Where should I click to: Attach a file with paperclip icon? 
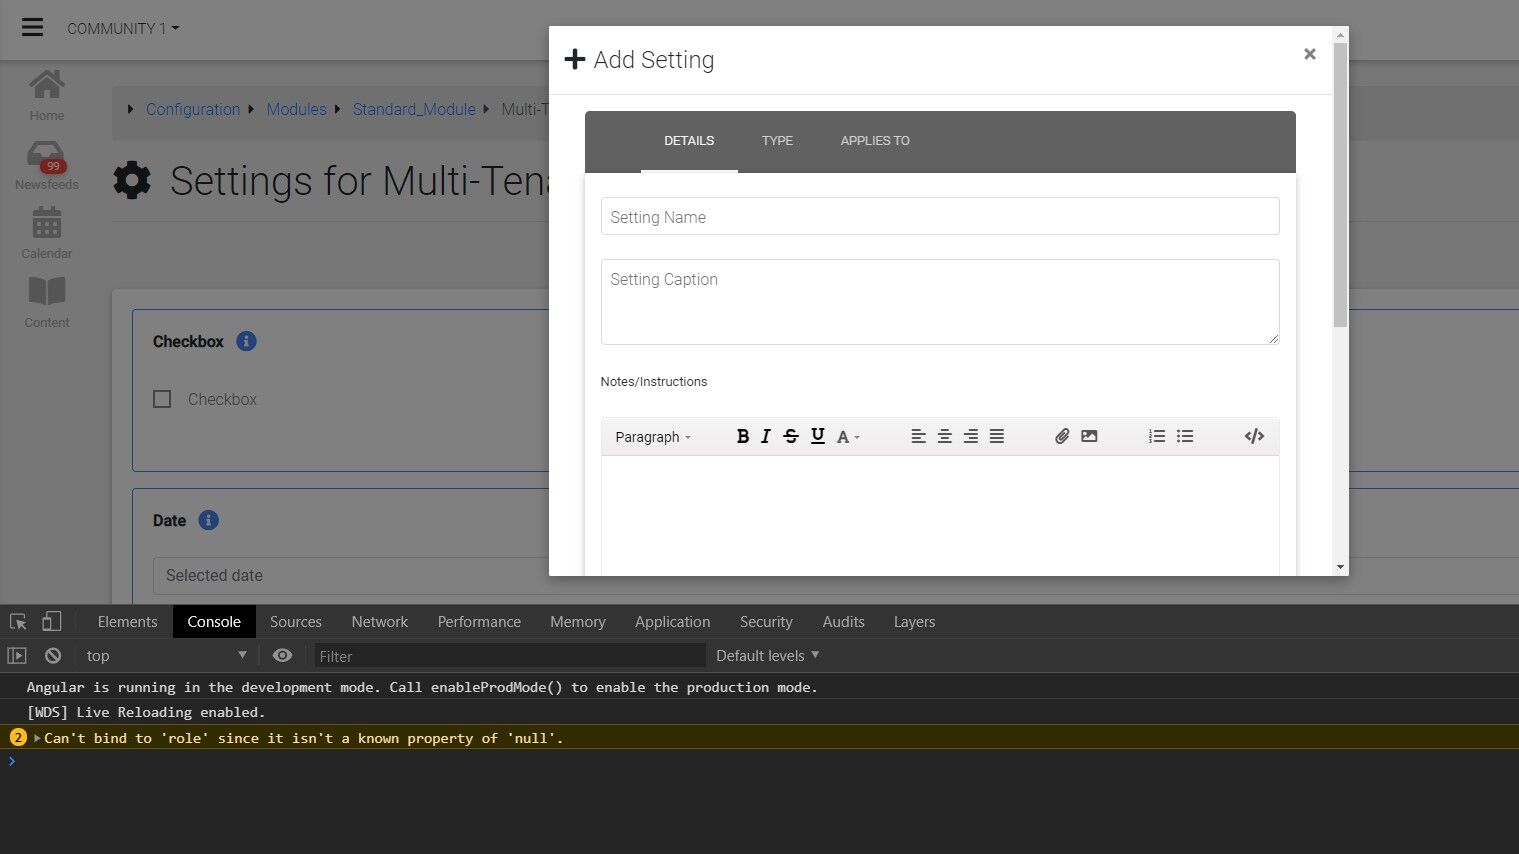[x=1062, y=436]
